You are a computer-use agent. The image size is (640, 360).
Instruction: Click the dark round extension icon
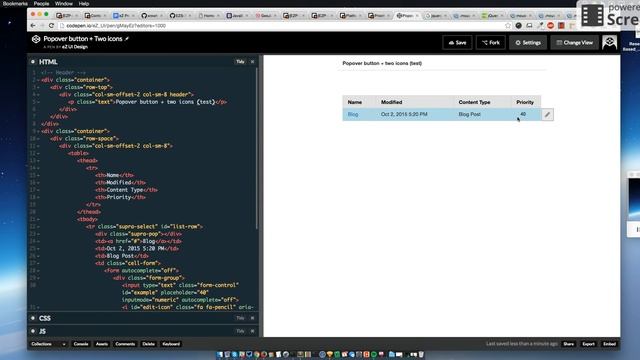click(518, 25)
